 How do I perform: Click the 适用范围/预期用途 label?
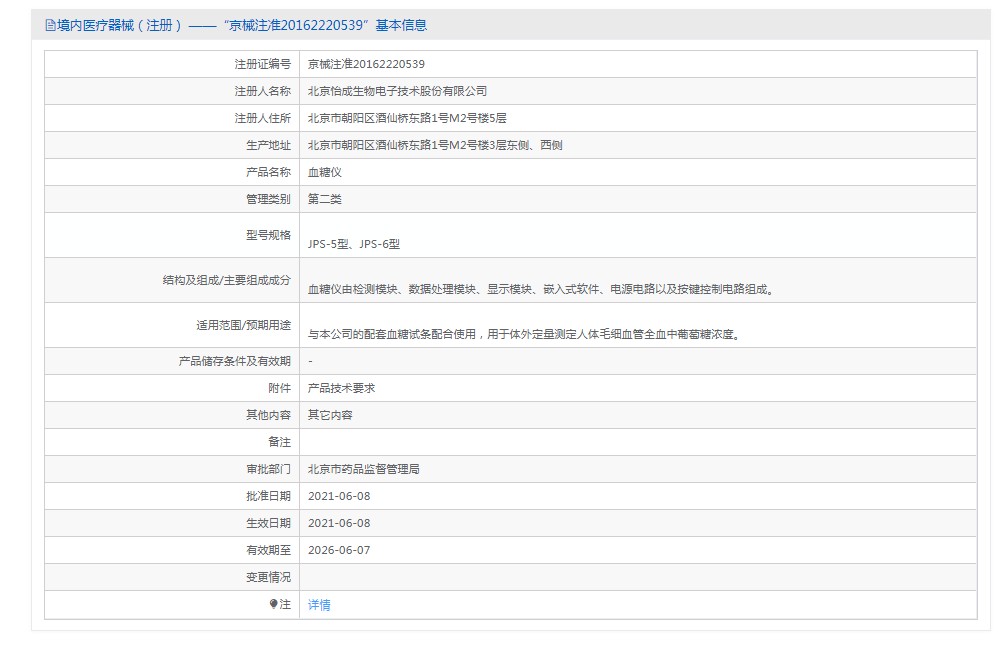click(x=244, y=325)
